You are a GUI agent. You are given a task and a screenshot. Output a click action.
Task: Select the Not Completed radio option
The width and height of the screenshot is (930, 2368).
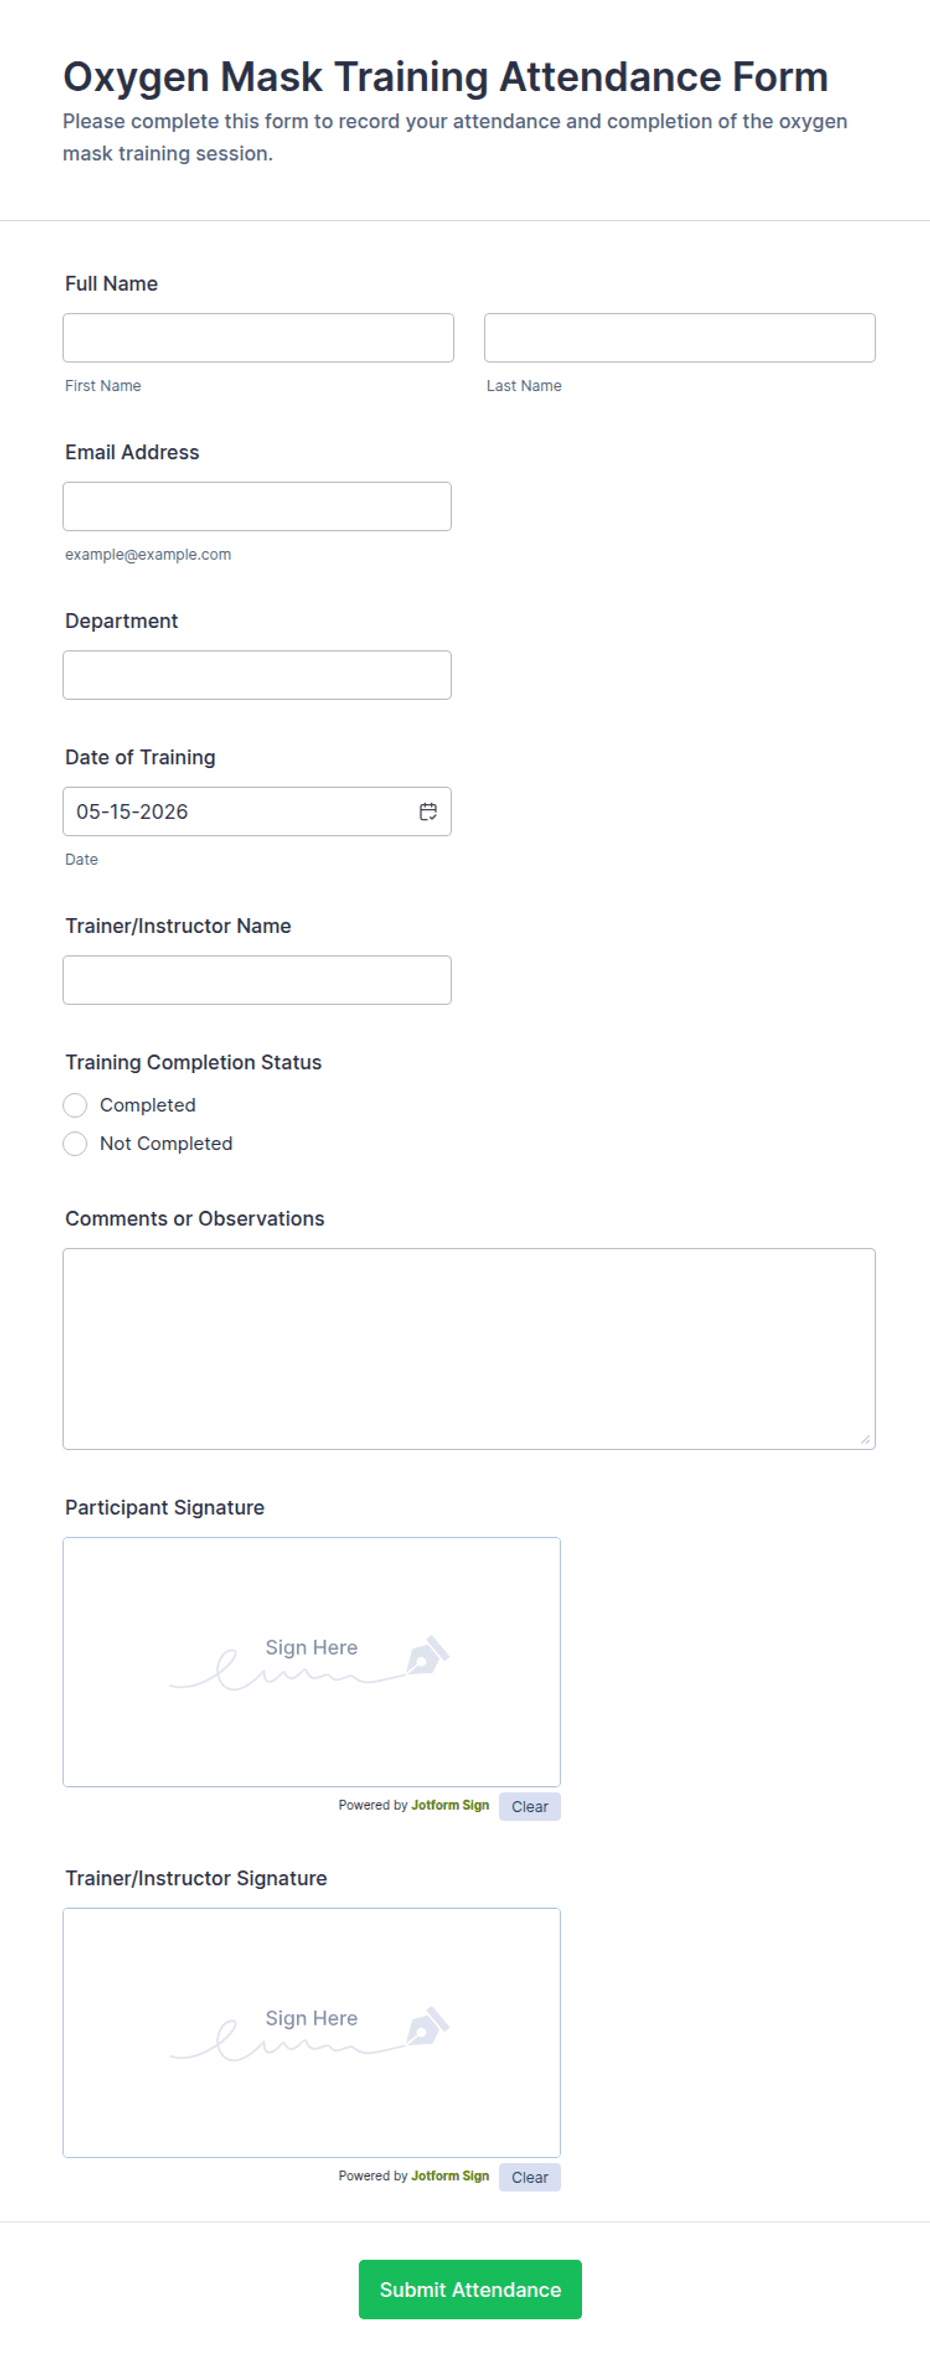pos(75,1143)
